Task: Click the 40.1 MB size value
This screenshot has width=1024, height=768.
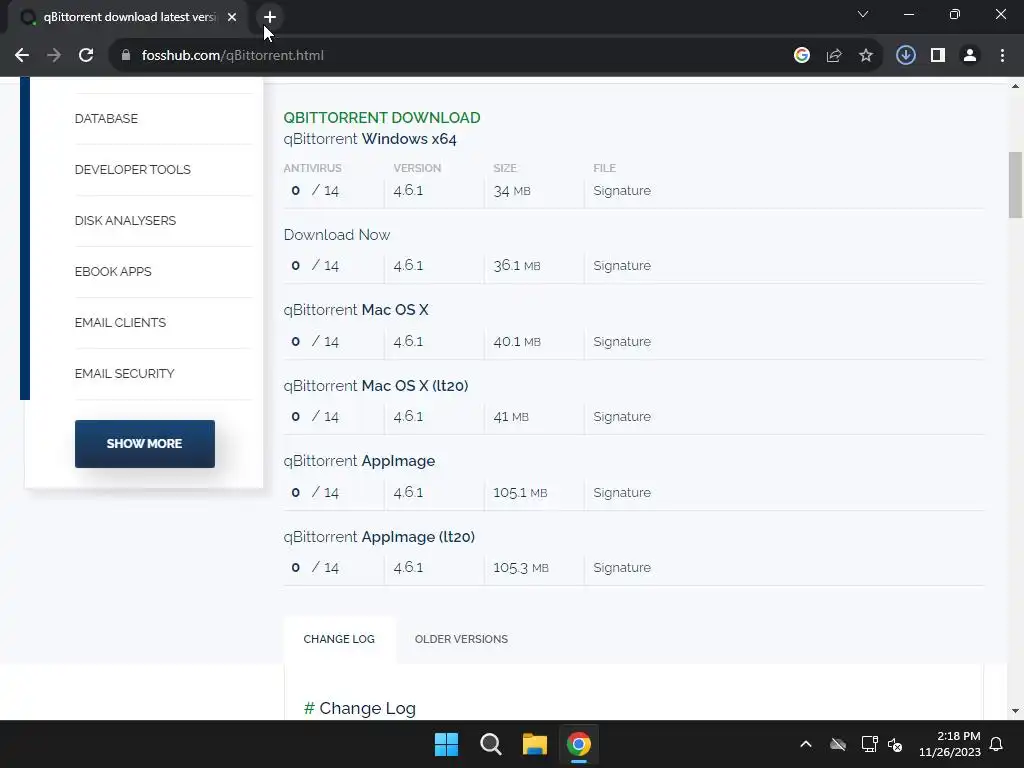Action: coord(517,342)
